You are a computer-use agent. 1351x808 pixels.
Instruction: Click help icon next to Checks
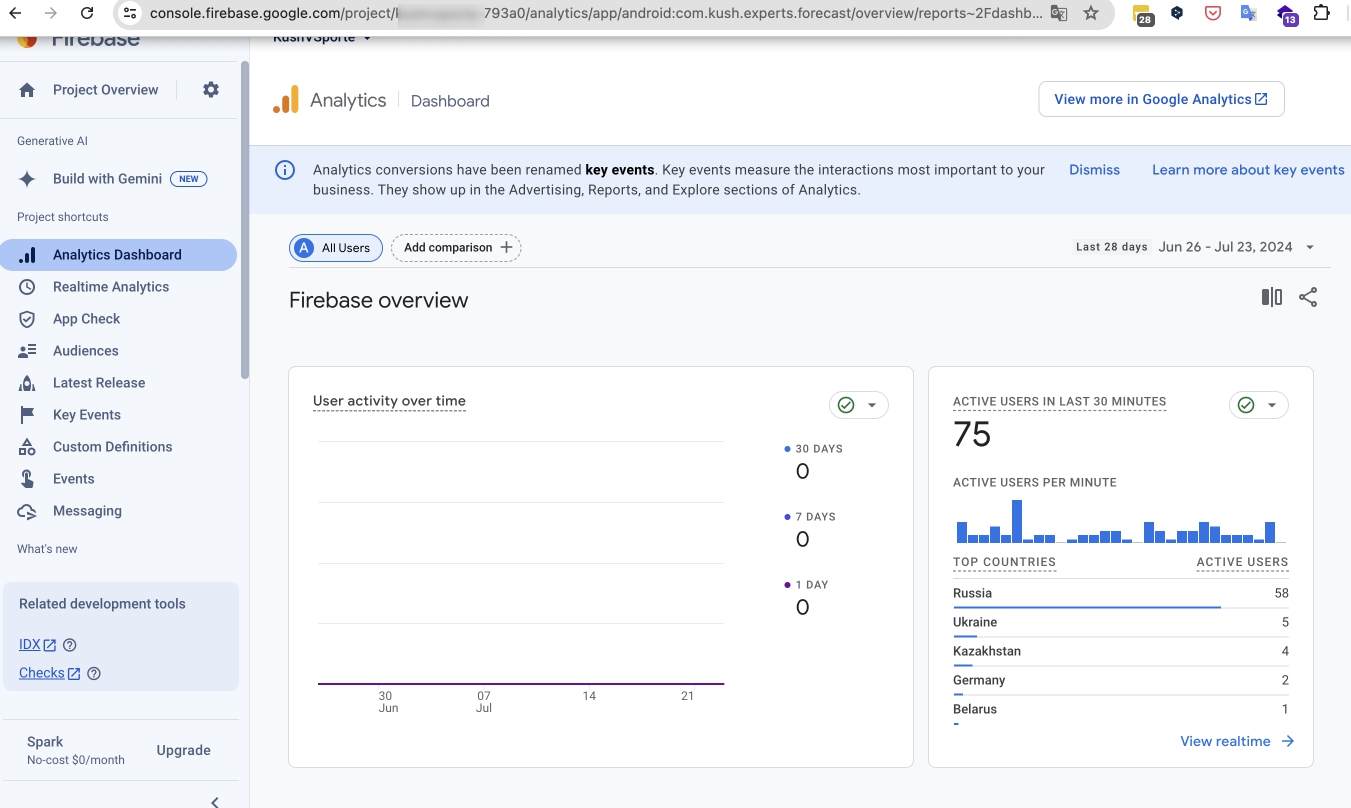click(94, 673)
